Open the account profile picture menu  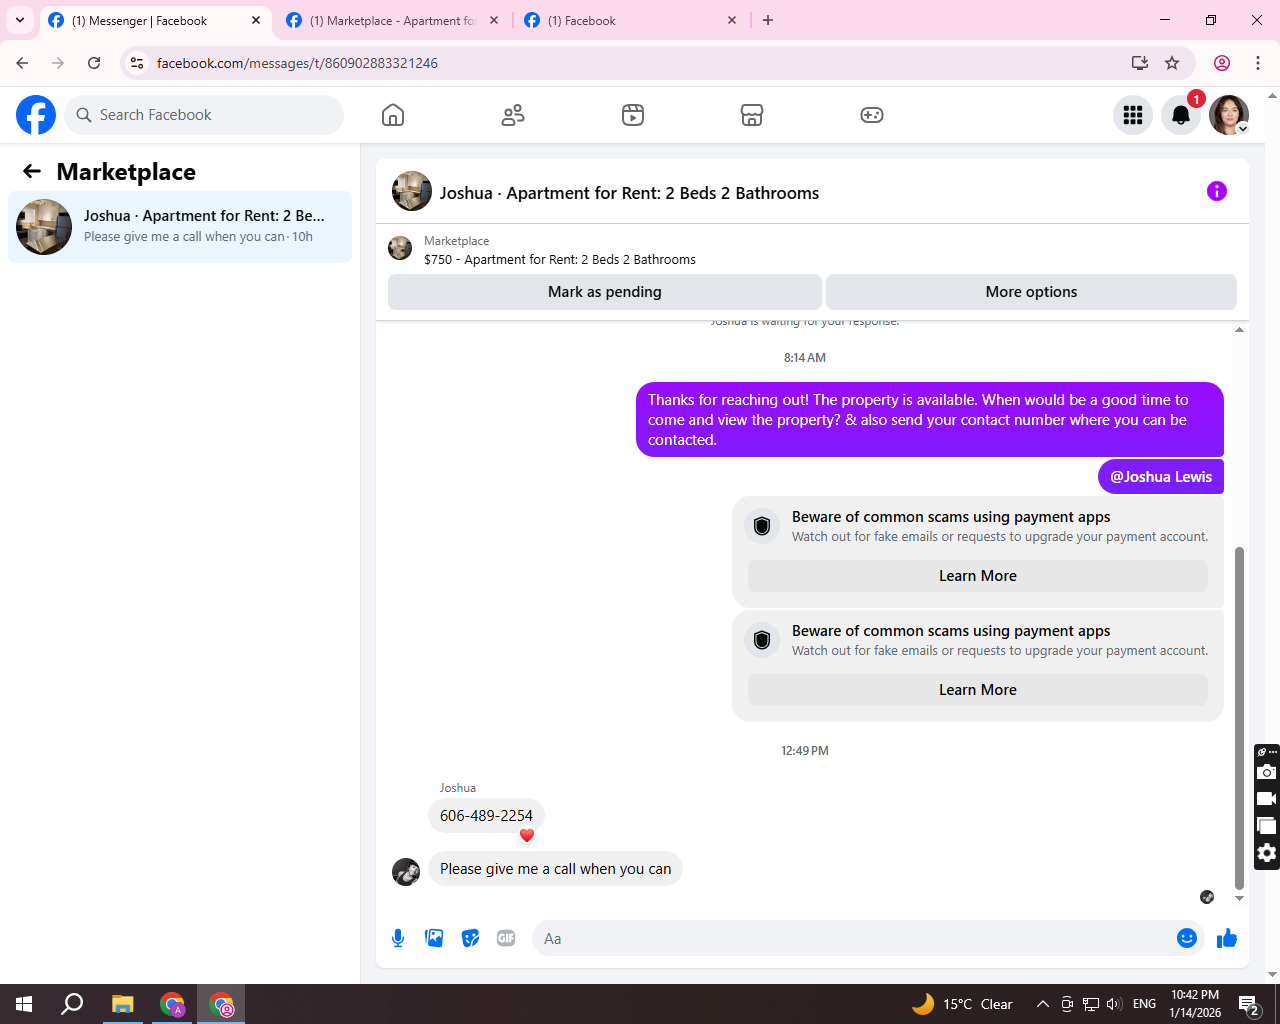(x=1229, y=115)
